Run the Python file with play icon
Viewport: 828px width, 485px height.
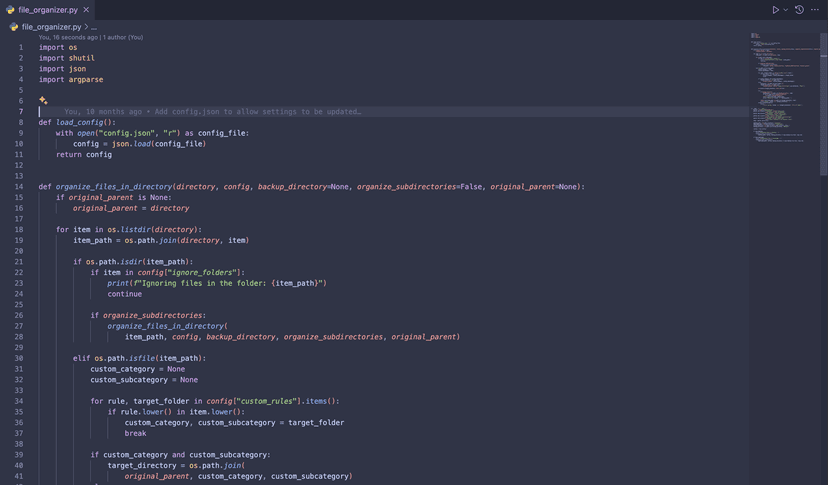[x=775, y=10]
